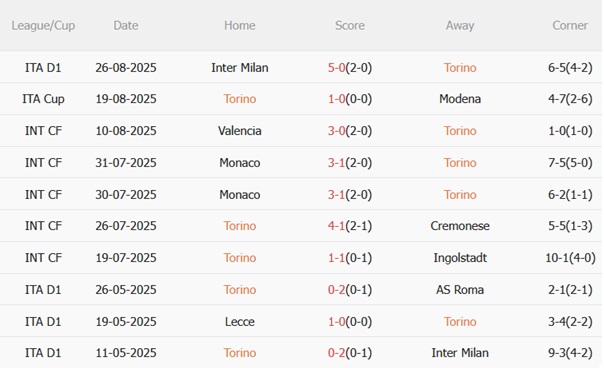Viewport: 604px width, 368px height.
Task: Open the Modena team link
Action: point(460,99)
